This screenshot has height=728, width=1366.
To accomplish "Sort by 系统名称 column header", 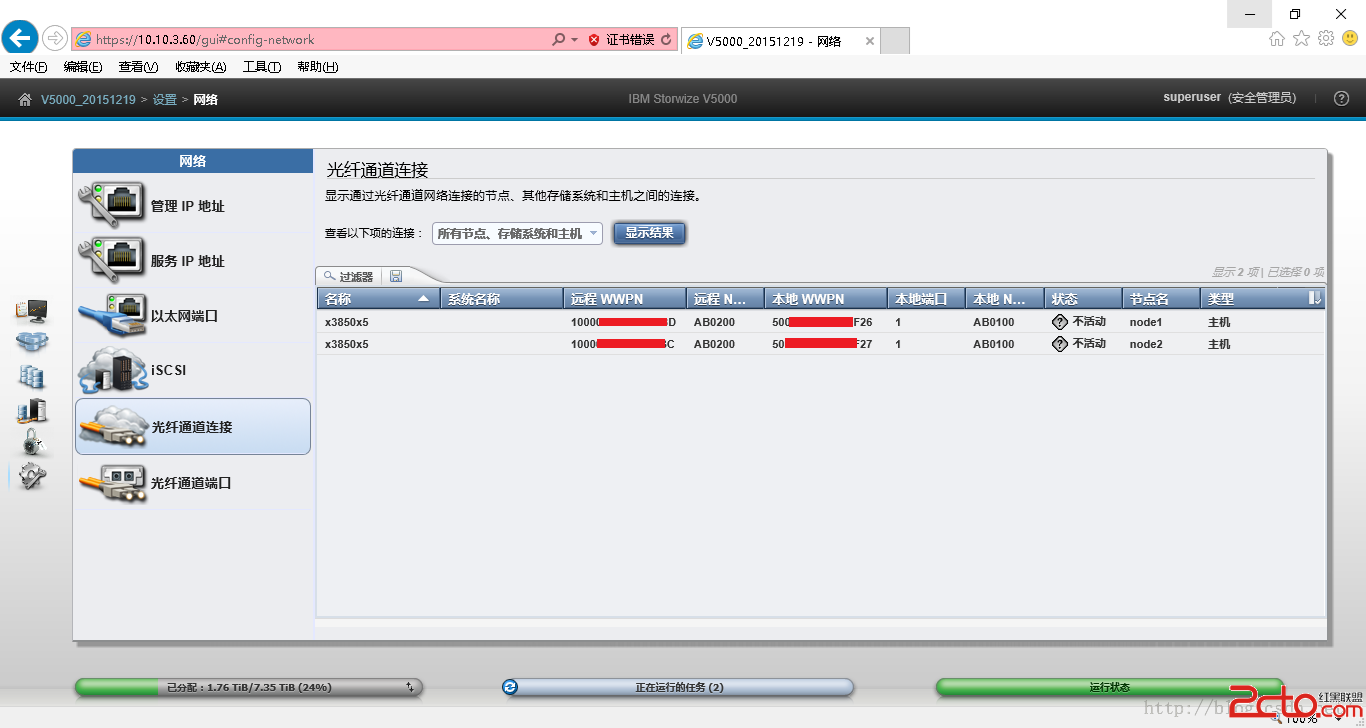I will click(502, 298).
